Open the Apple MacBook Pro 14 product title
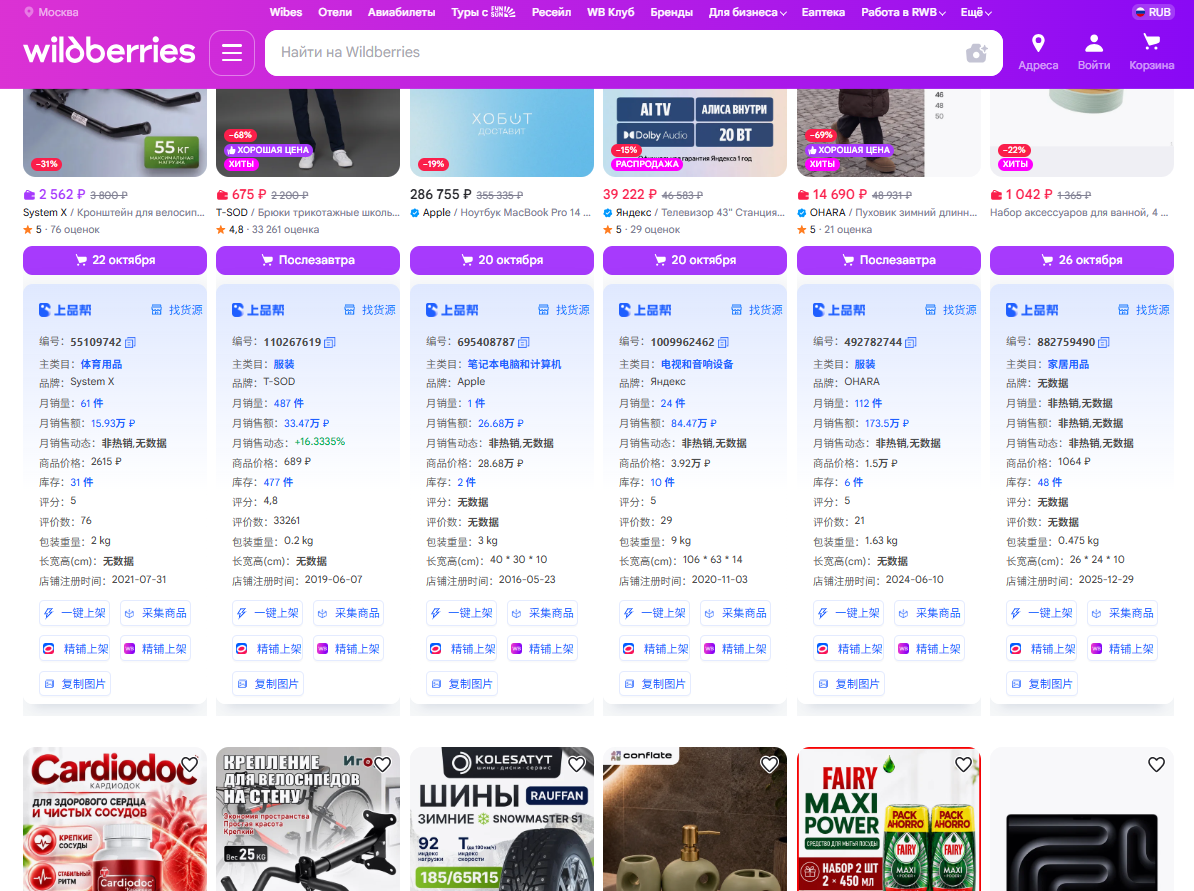 (x=500, y=212)
